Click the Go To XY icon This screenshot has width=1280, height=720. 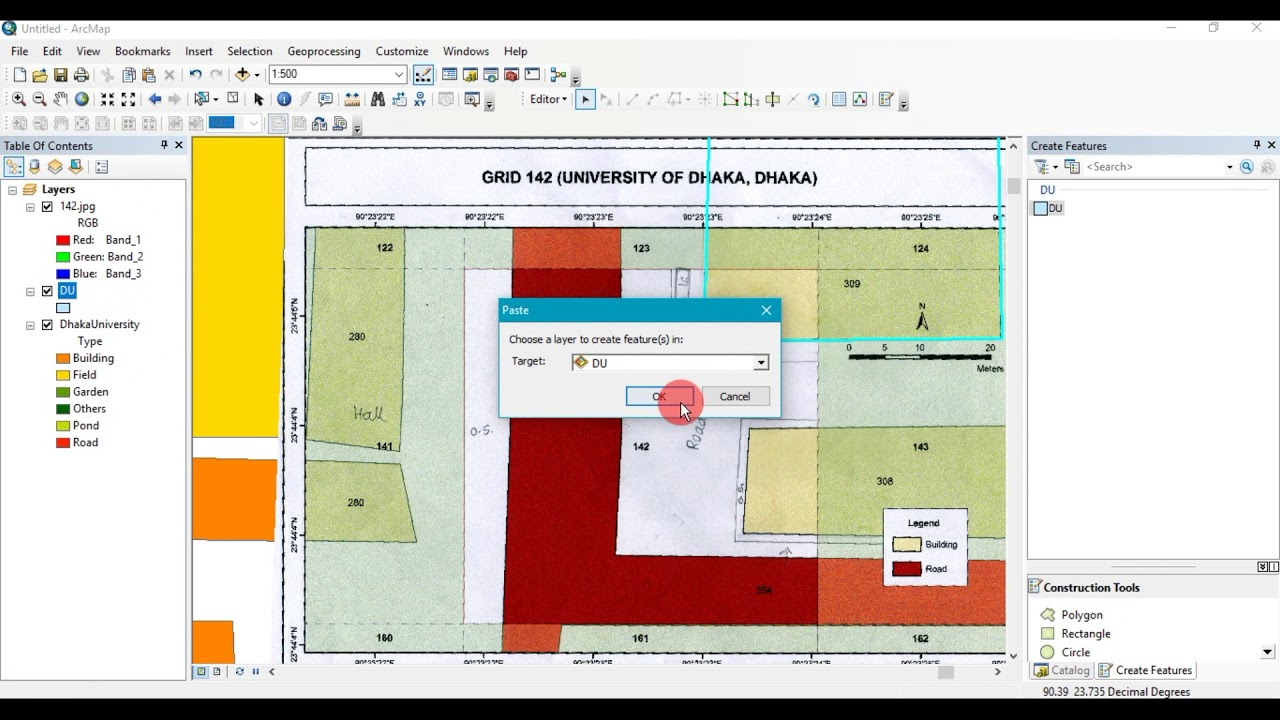(x=420, y=99)
